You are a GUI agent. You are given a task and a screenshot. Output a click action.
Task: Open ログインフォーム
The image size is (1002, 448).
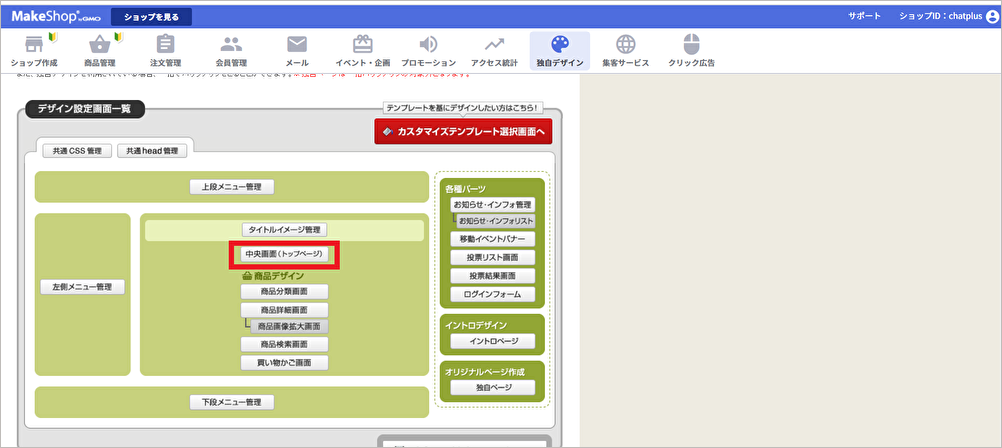coord(493,295)
